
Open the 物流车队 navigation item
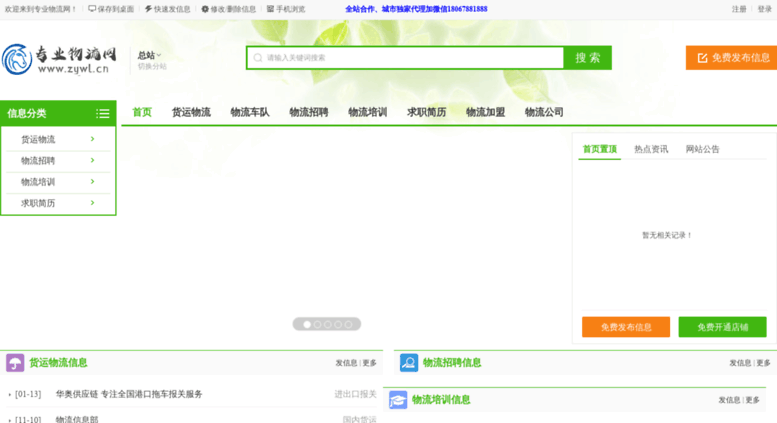(x=250, y=112)
